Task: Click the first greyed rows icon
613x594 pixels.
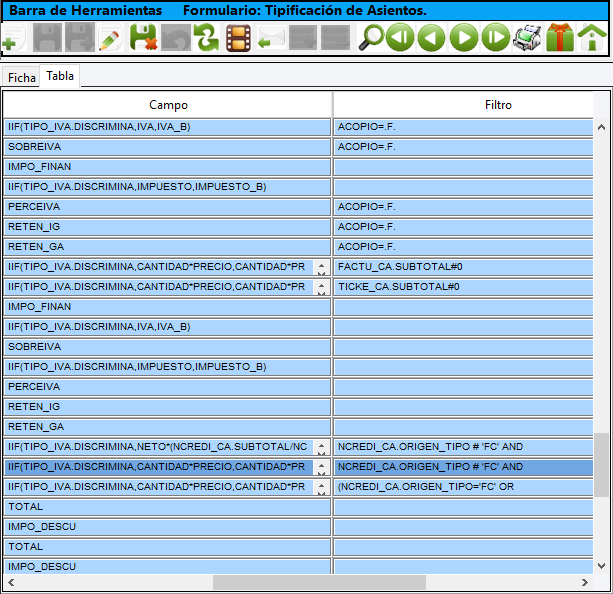Action: coord(303,38)
